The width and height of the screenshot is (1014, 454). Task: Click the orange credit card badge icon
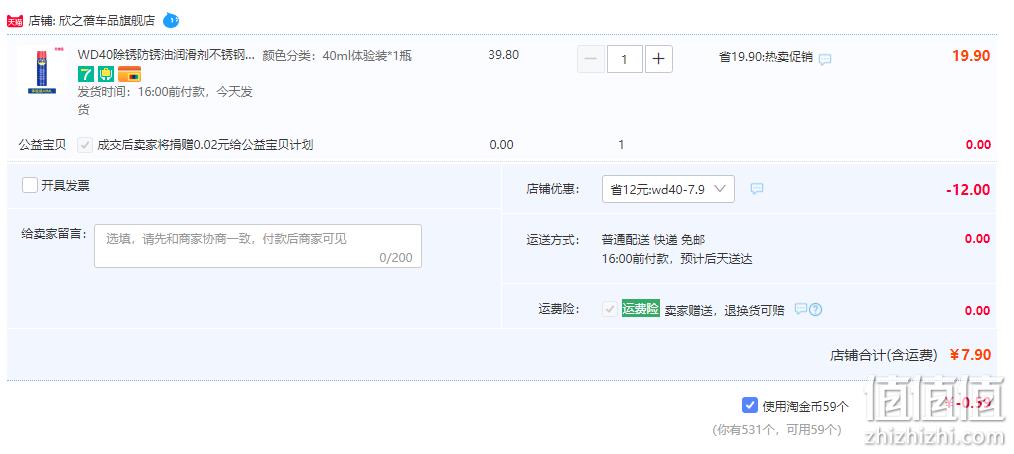[x=129, y=74]
